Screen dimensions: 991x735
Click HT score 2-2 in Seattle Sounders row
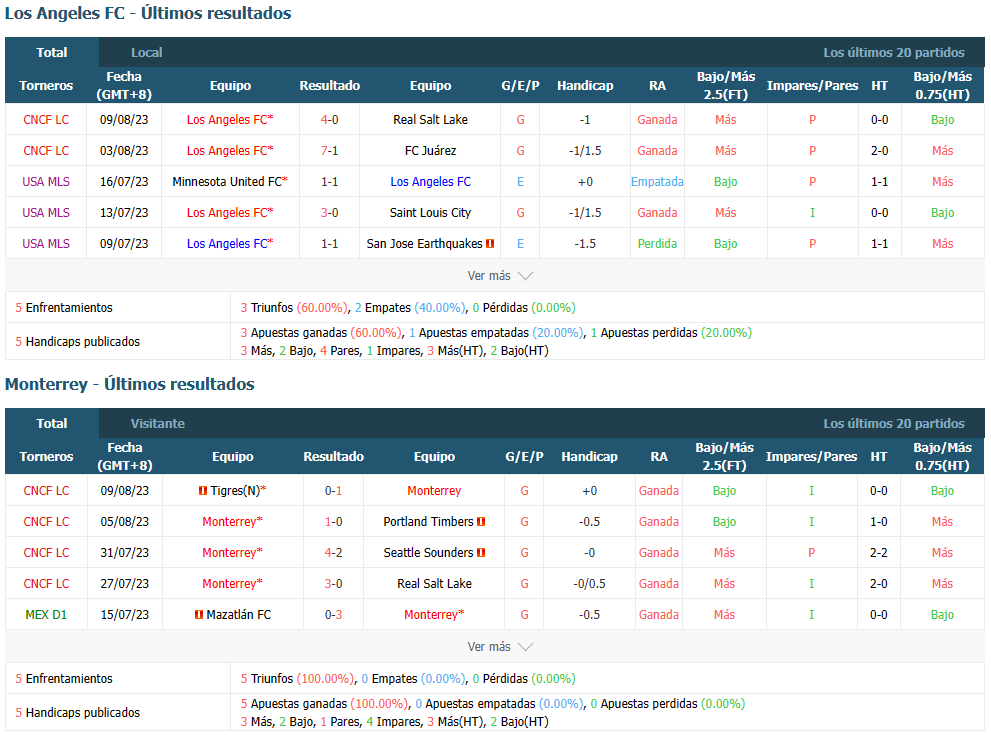pos(879,552)
